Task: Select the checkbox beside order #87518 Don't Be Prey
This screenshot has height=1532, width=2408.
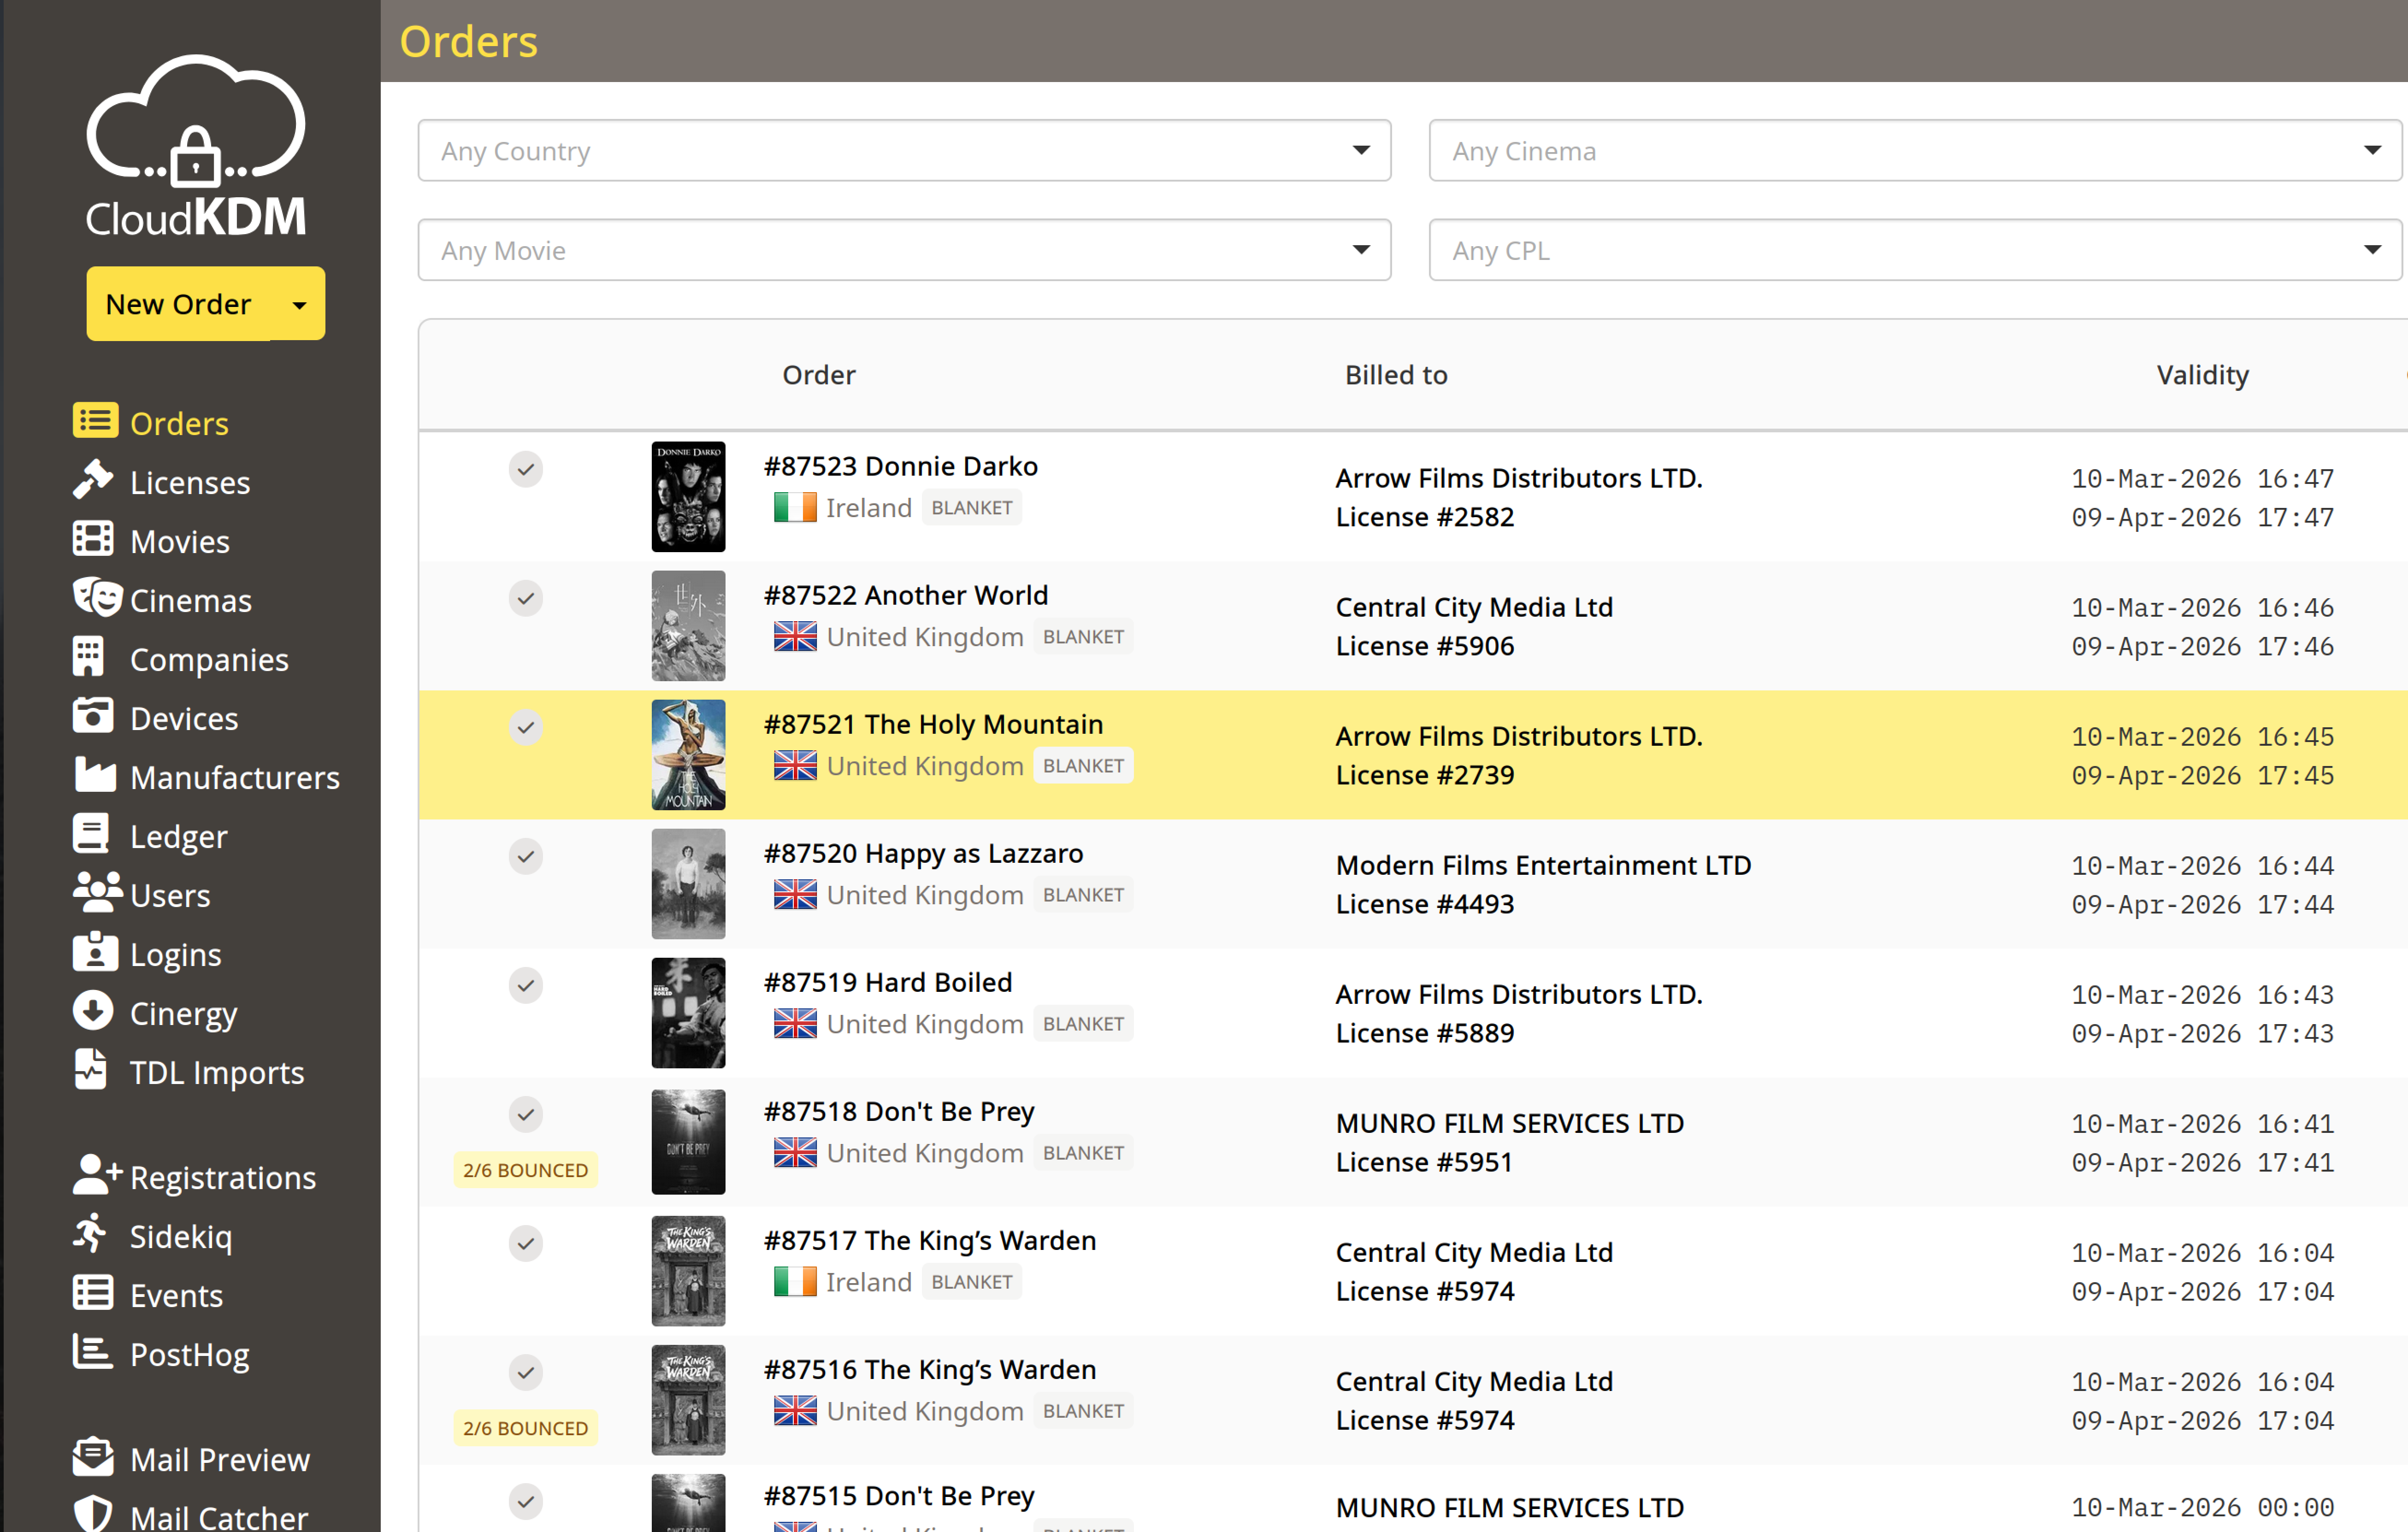Action: click(x=525, y=1114)
